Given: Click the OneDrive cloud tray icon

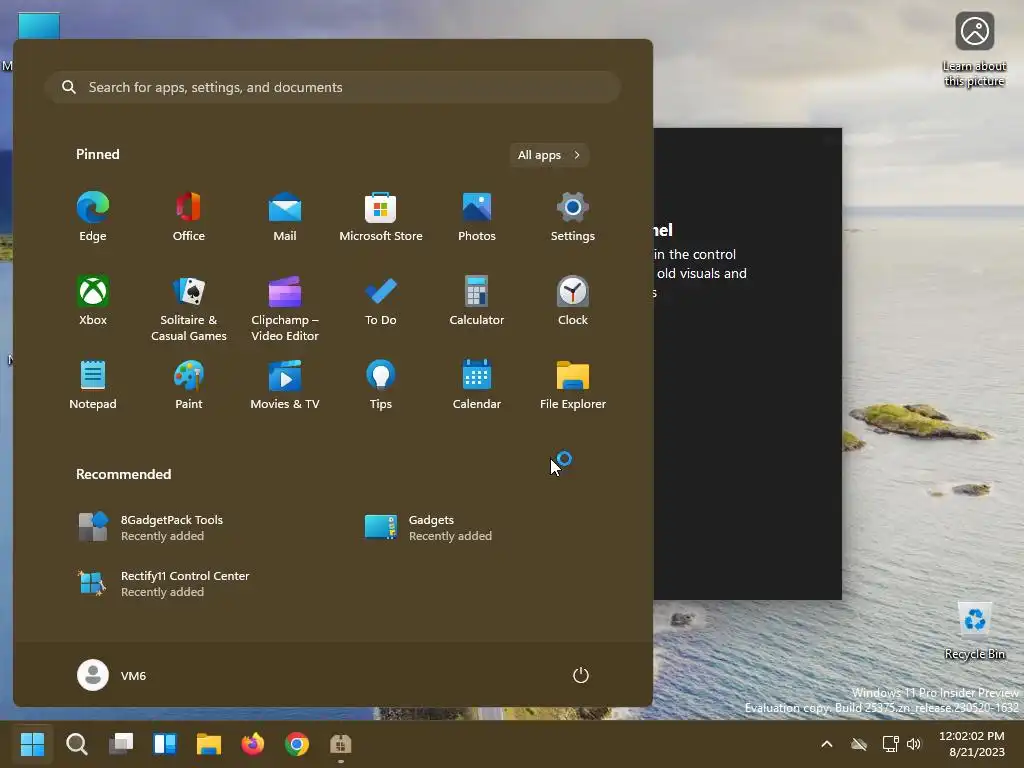Looking at the screenshot, I should (x=859, y=744).
